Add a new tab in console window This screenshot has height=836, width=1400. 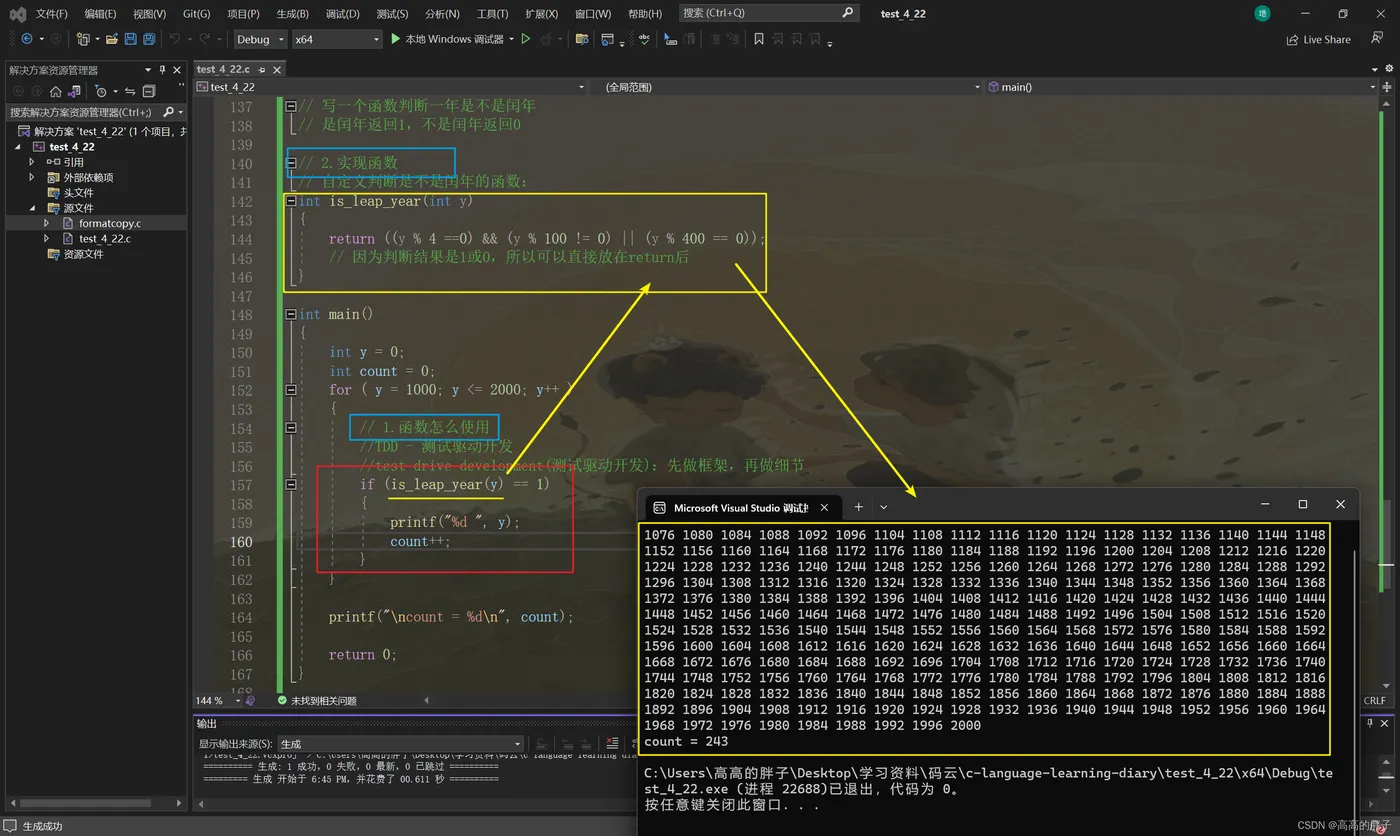pyautogui.click(x=858, y=507)
